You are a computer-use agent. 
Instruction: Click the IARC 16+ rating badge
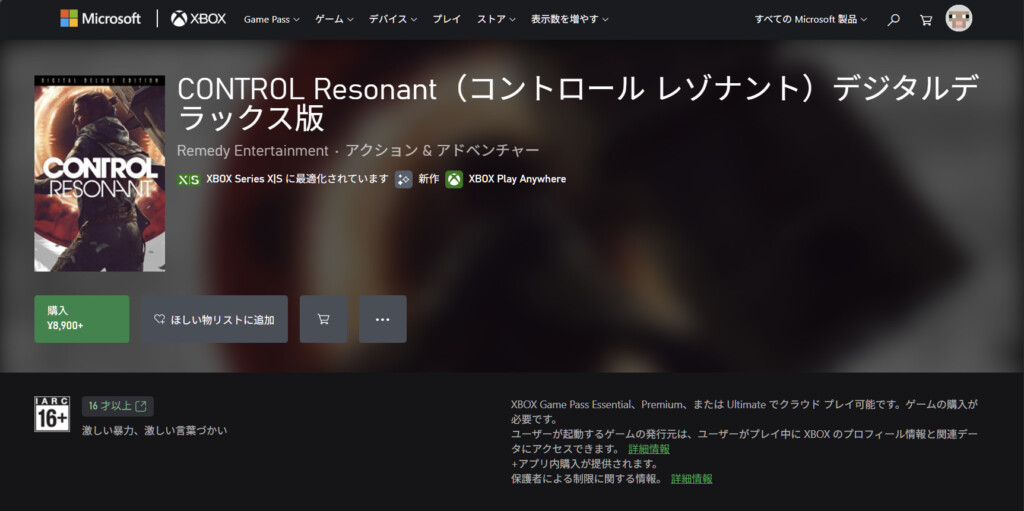point(52,414)
